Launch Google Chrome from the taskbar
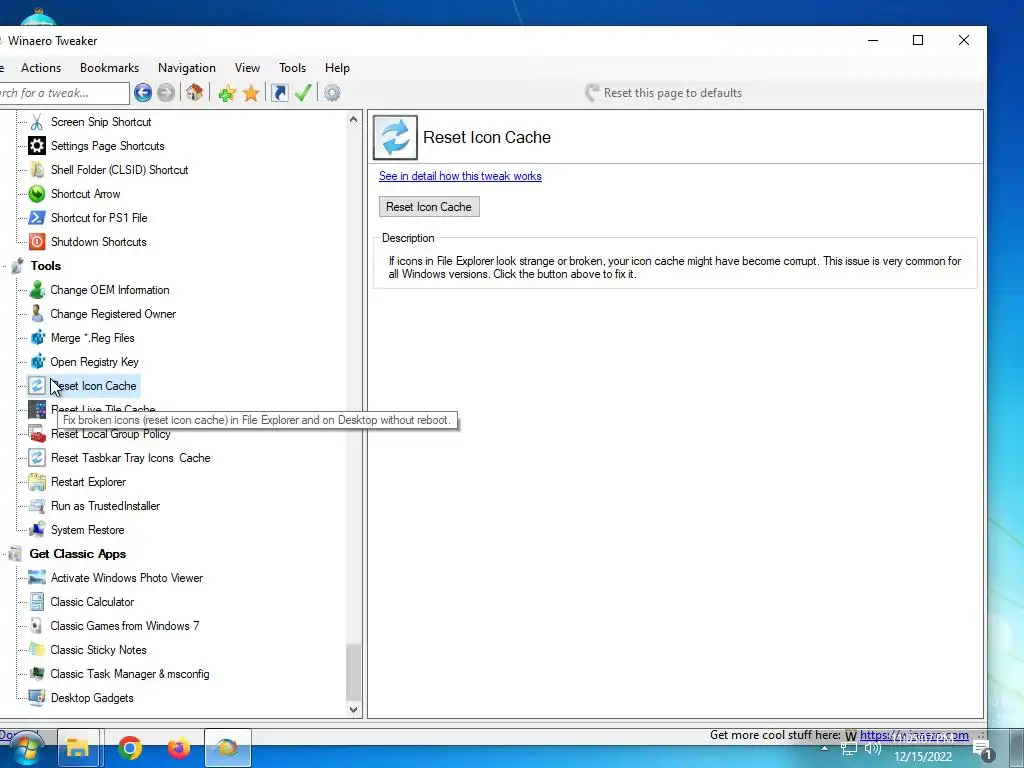Viewport: 1024px width, 768px height. [x=130, y=748]
